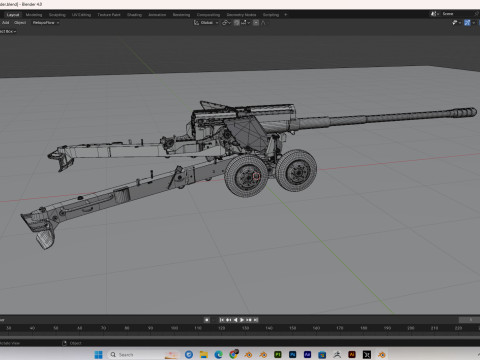Open the Modeling workspace tab
Screen dimensions: 480x360
click(34, 15)
